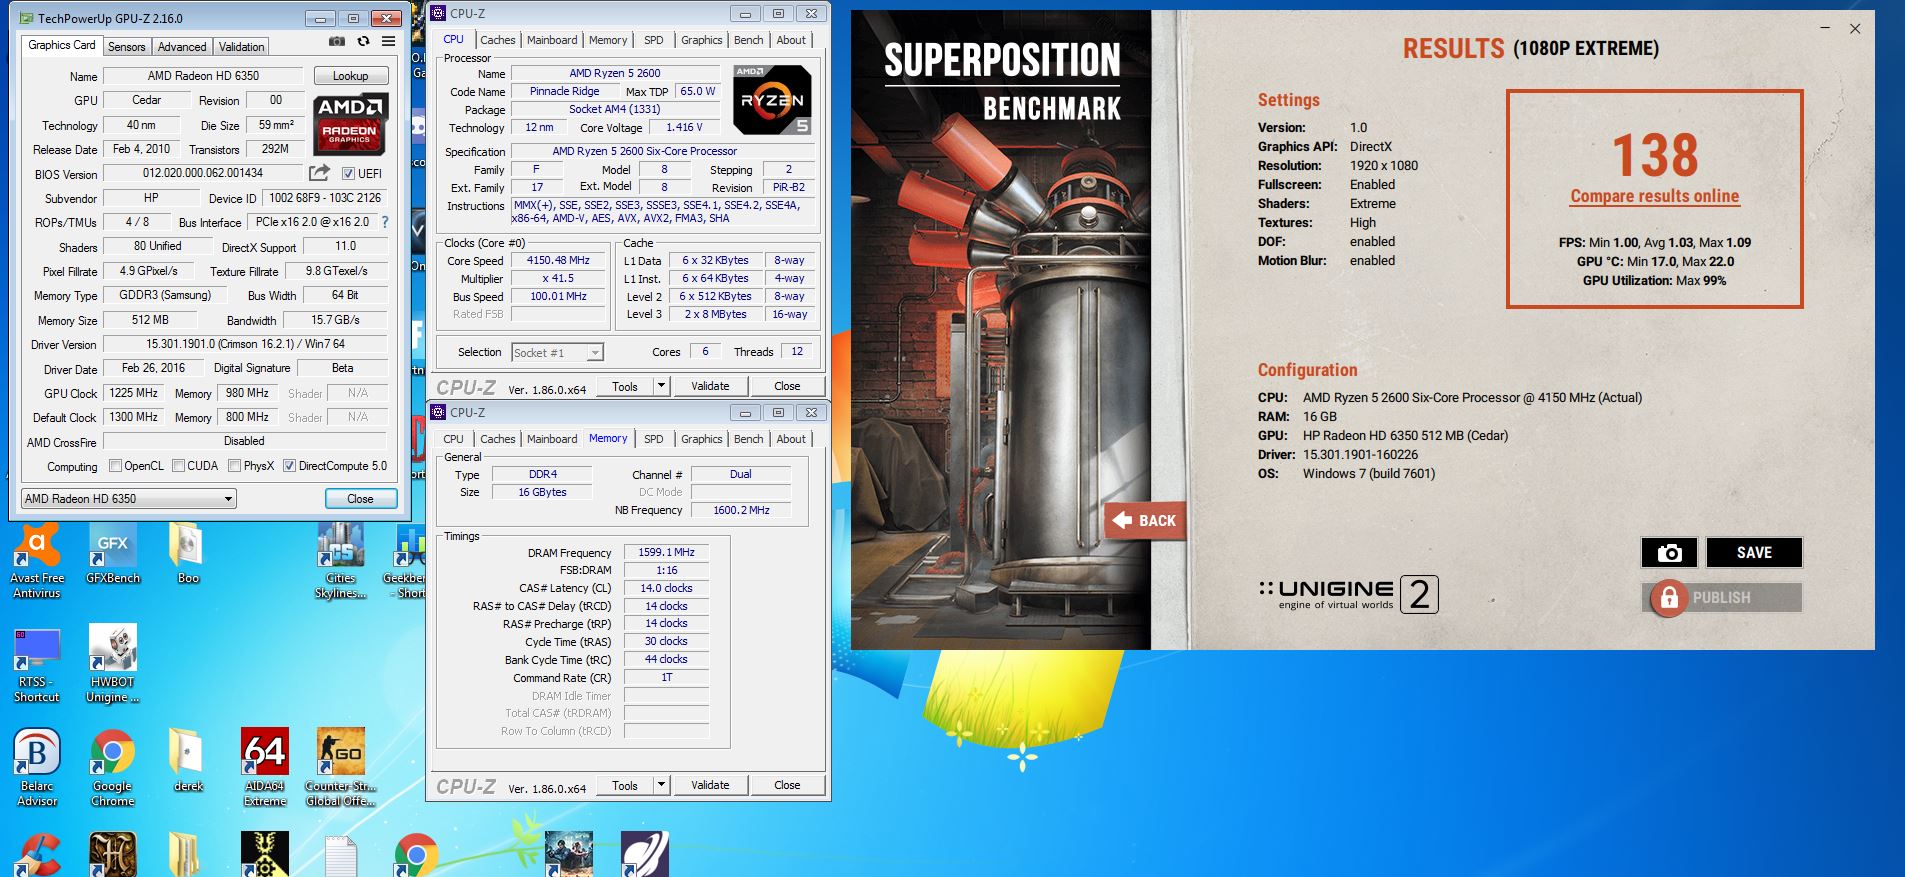Click the Tools button in the CPU-Z processor window

pyautogui.click(x=625, y=386)
